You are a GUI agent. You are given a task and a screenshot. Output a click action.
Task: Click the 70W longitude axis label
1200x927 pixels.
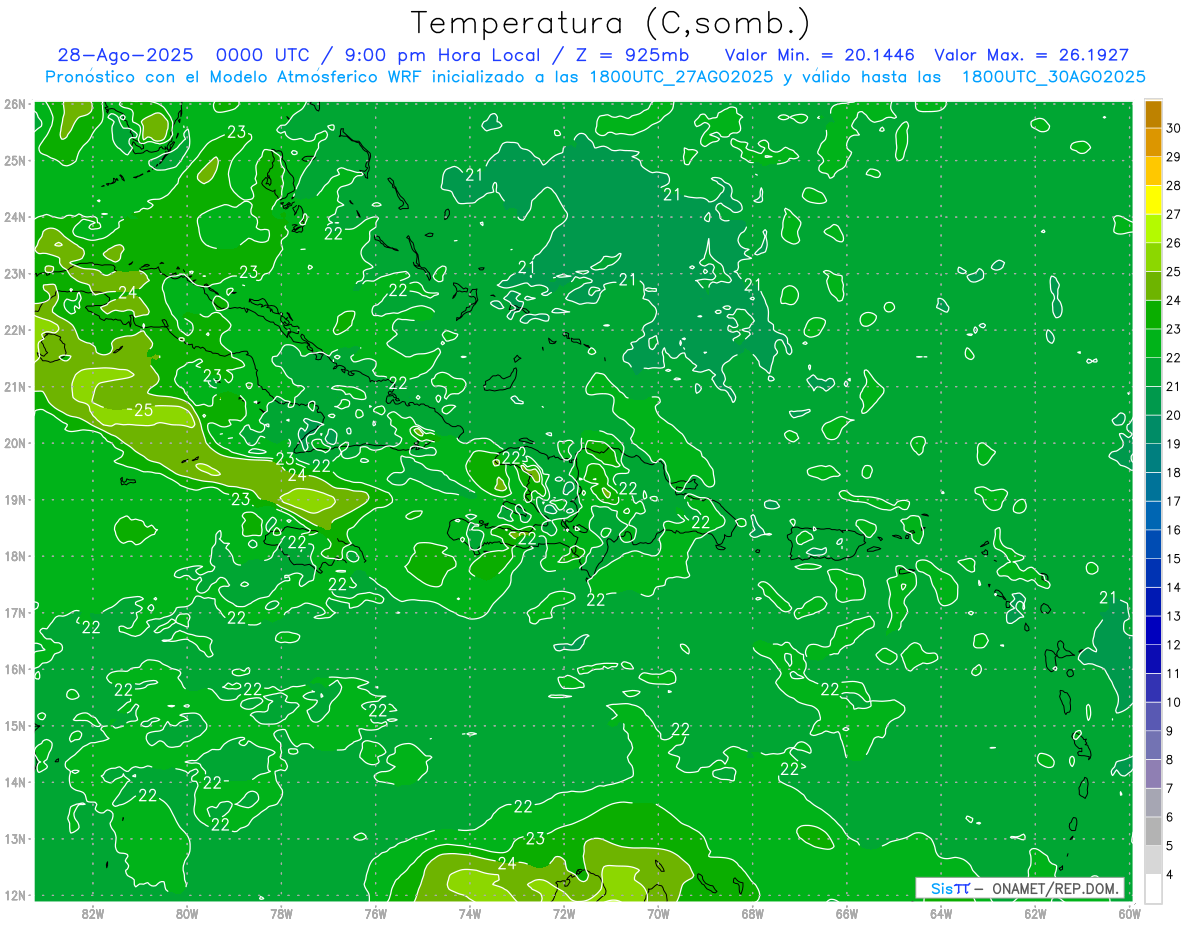coord(658,913)
